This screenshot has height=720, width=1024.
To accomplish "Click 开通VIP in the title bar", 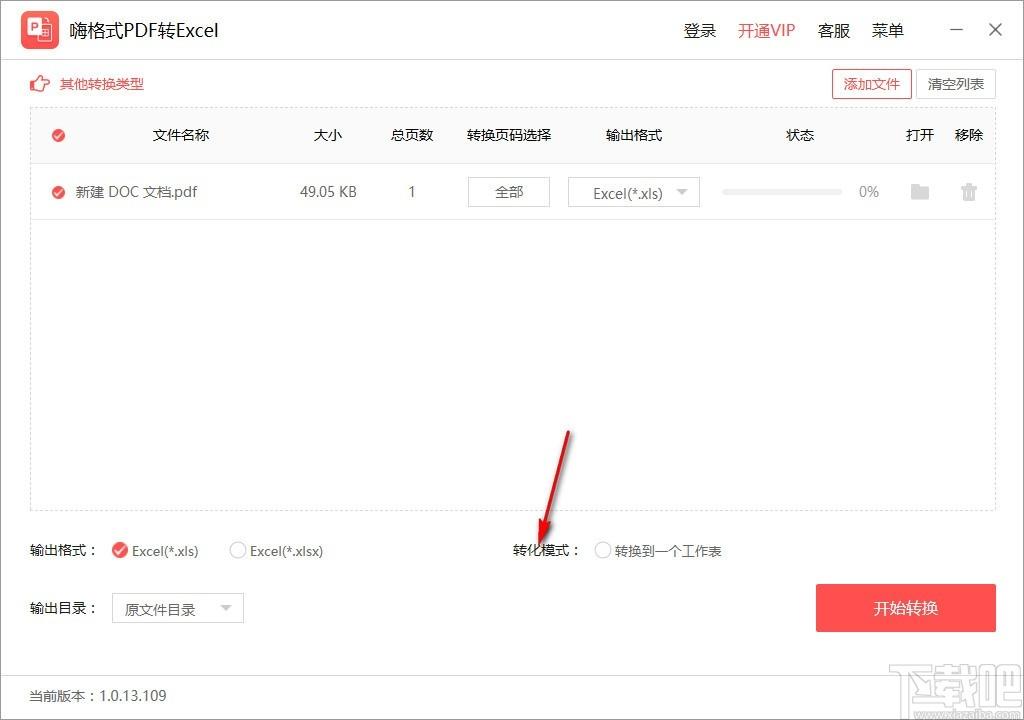I will [766, 31].
